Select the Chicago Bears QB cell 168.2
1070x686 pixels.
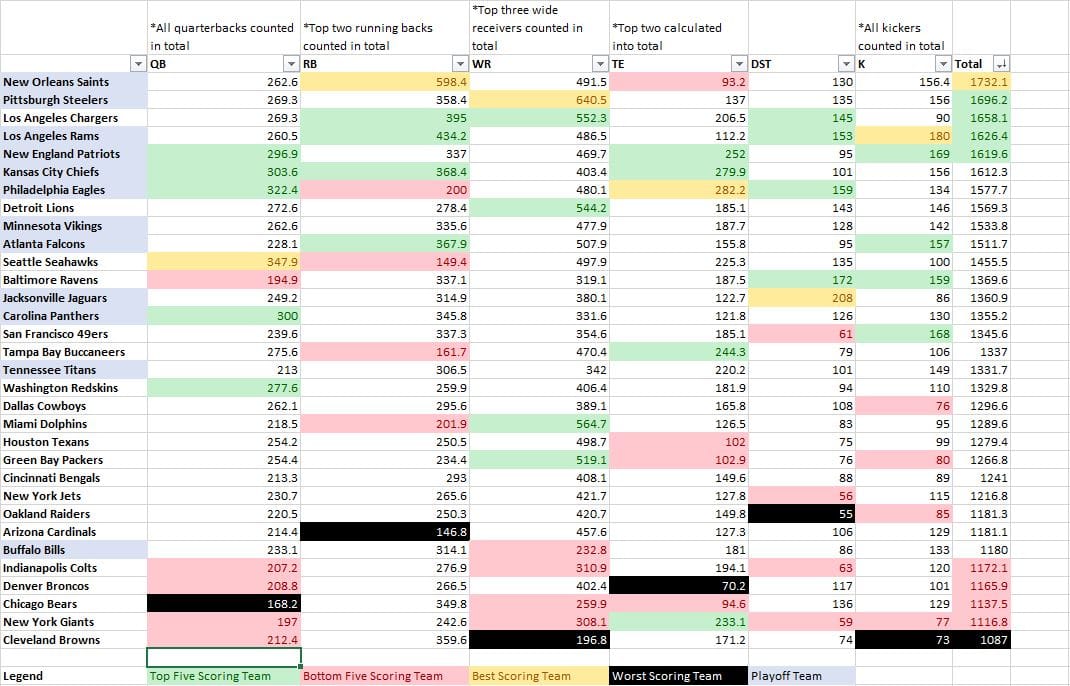(224, 604)
